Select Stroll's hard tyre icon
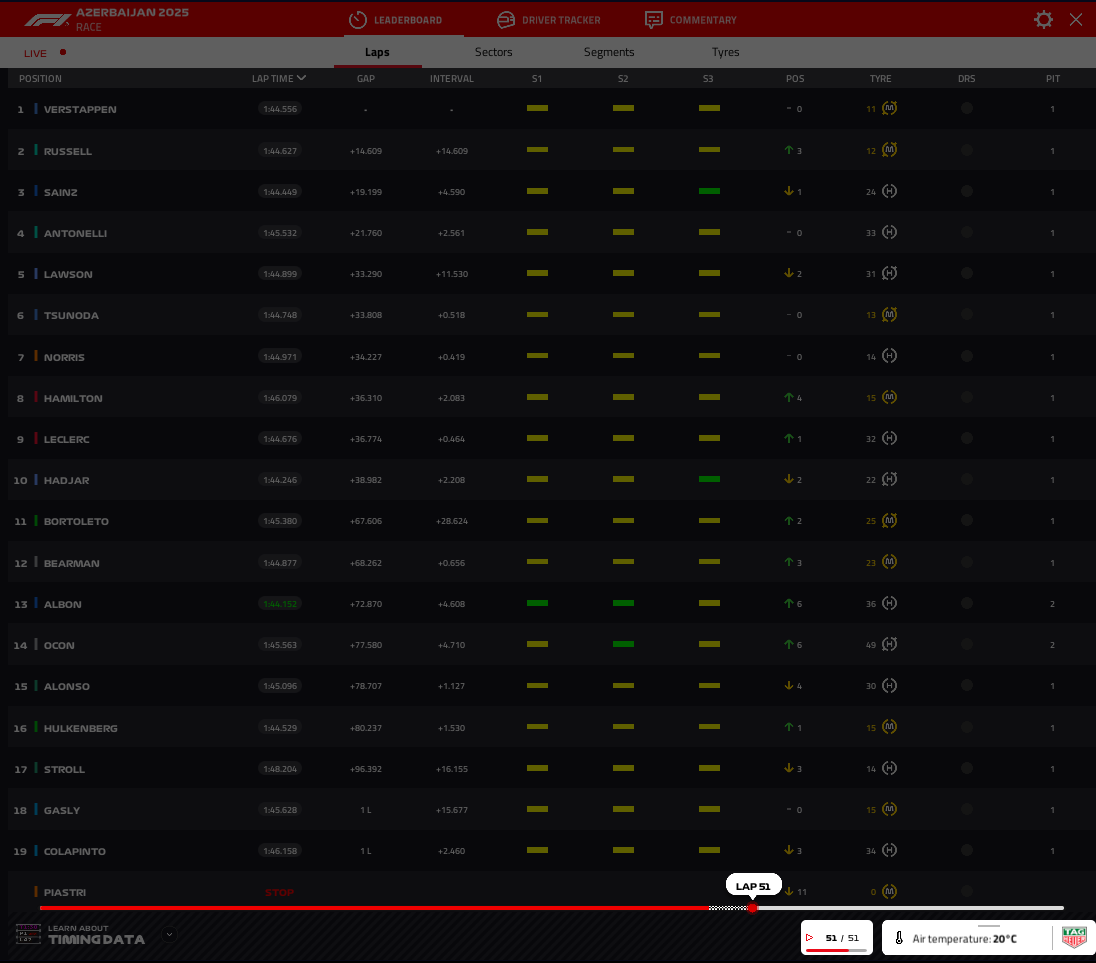The width and height of the screenshot is (1096, 963). 889,768
